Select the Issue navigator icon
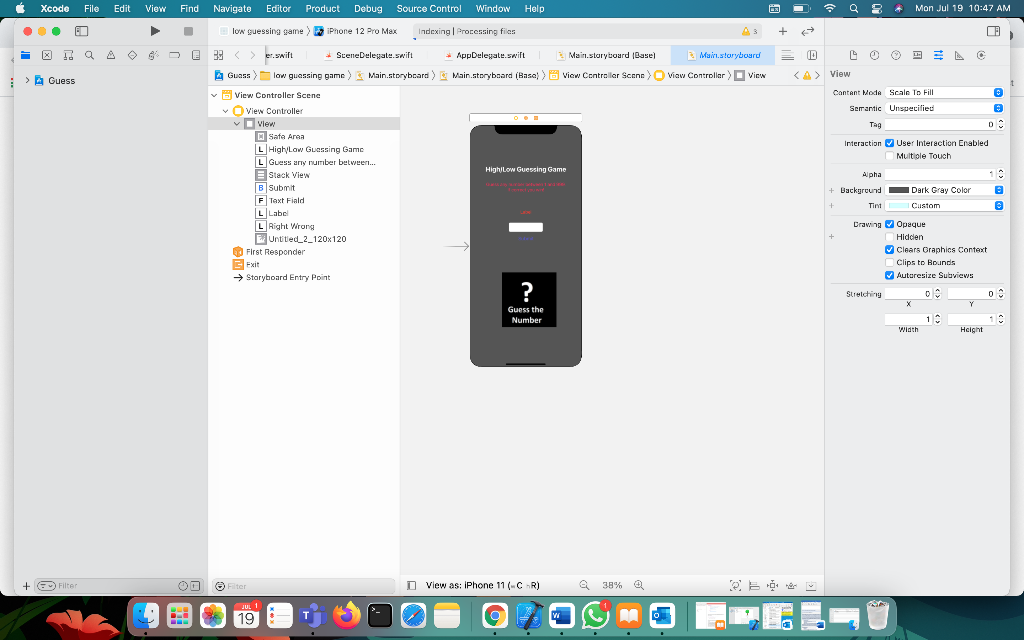This screenshot has width=1024, height=640. click(112, 55)
